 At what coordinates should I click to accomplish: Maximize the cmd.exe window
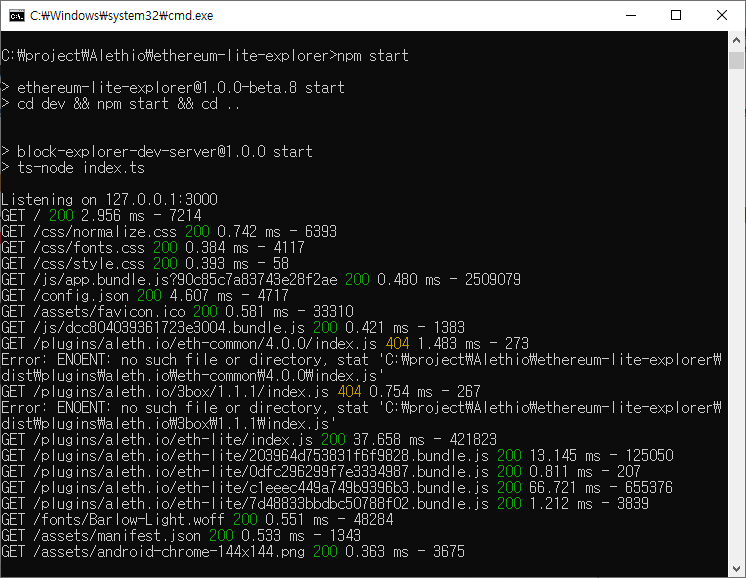(x=676, y=16)
